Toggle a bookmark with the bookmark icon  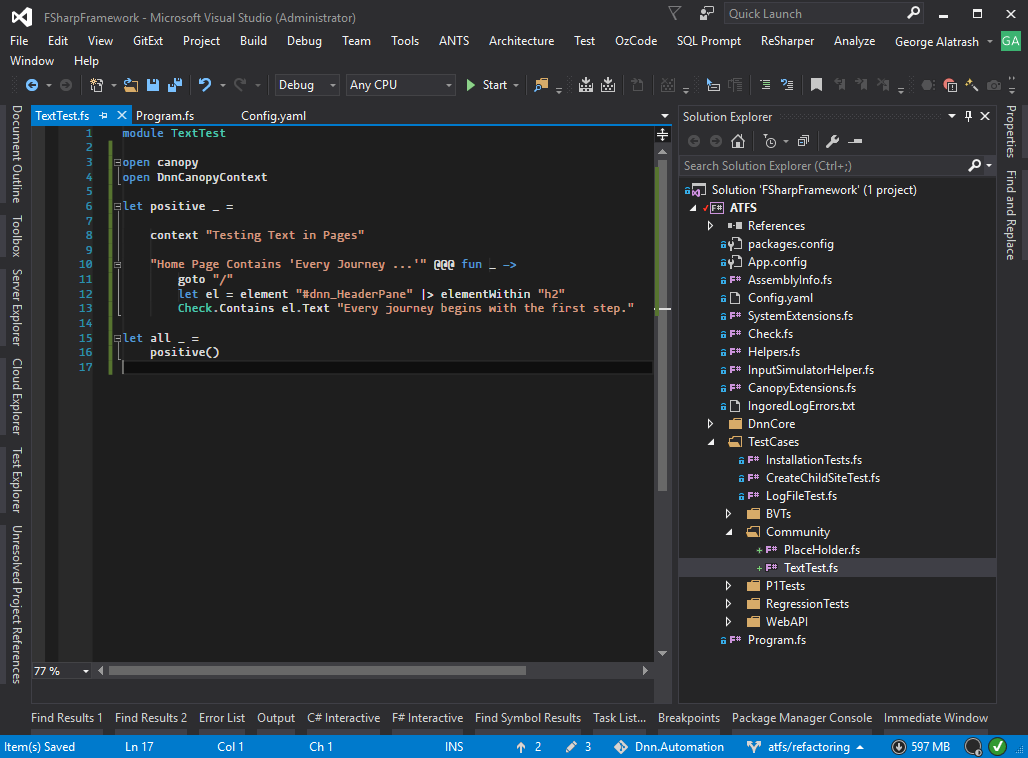[816, 85]
